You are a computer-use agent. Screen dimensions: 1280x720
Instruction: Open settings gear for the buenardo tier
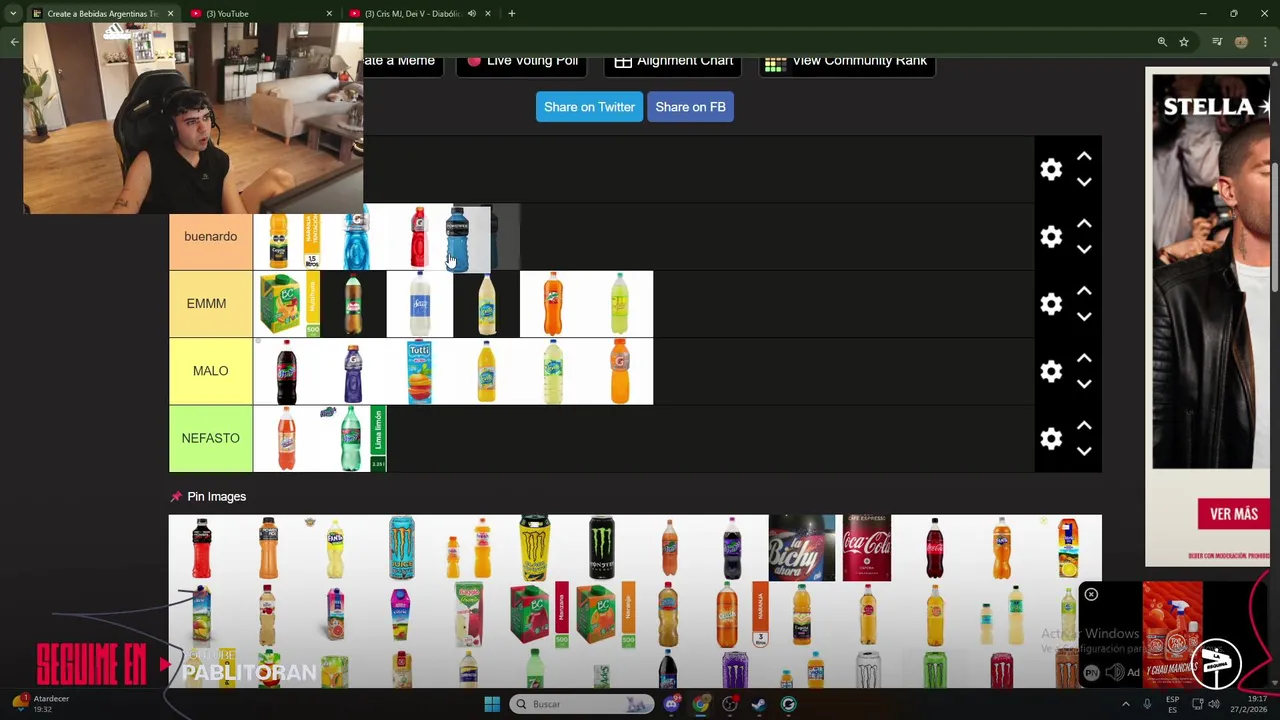pyautogui.click(x=1051, y=237)
